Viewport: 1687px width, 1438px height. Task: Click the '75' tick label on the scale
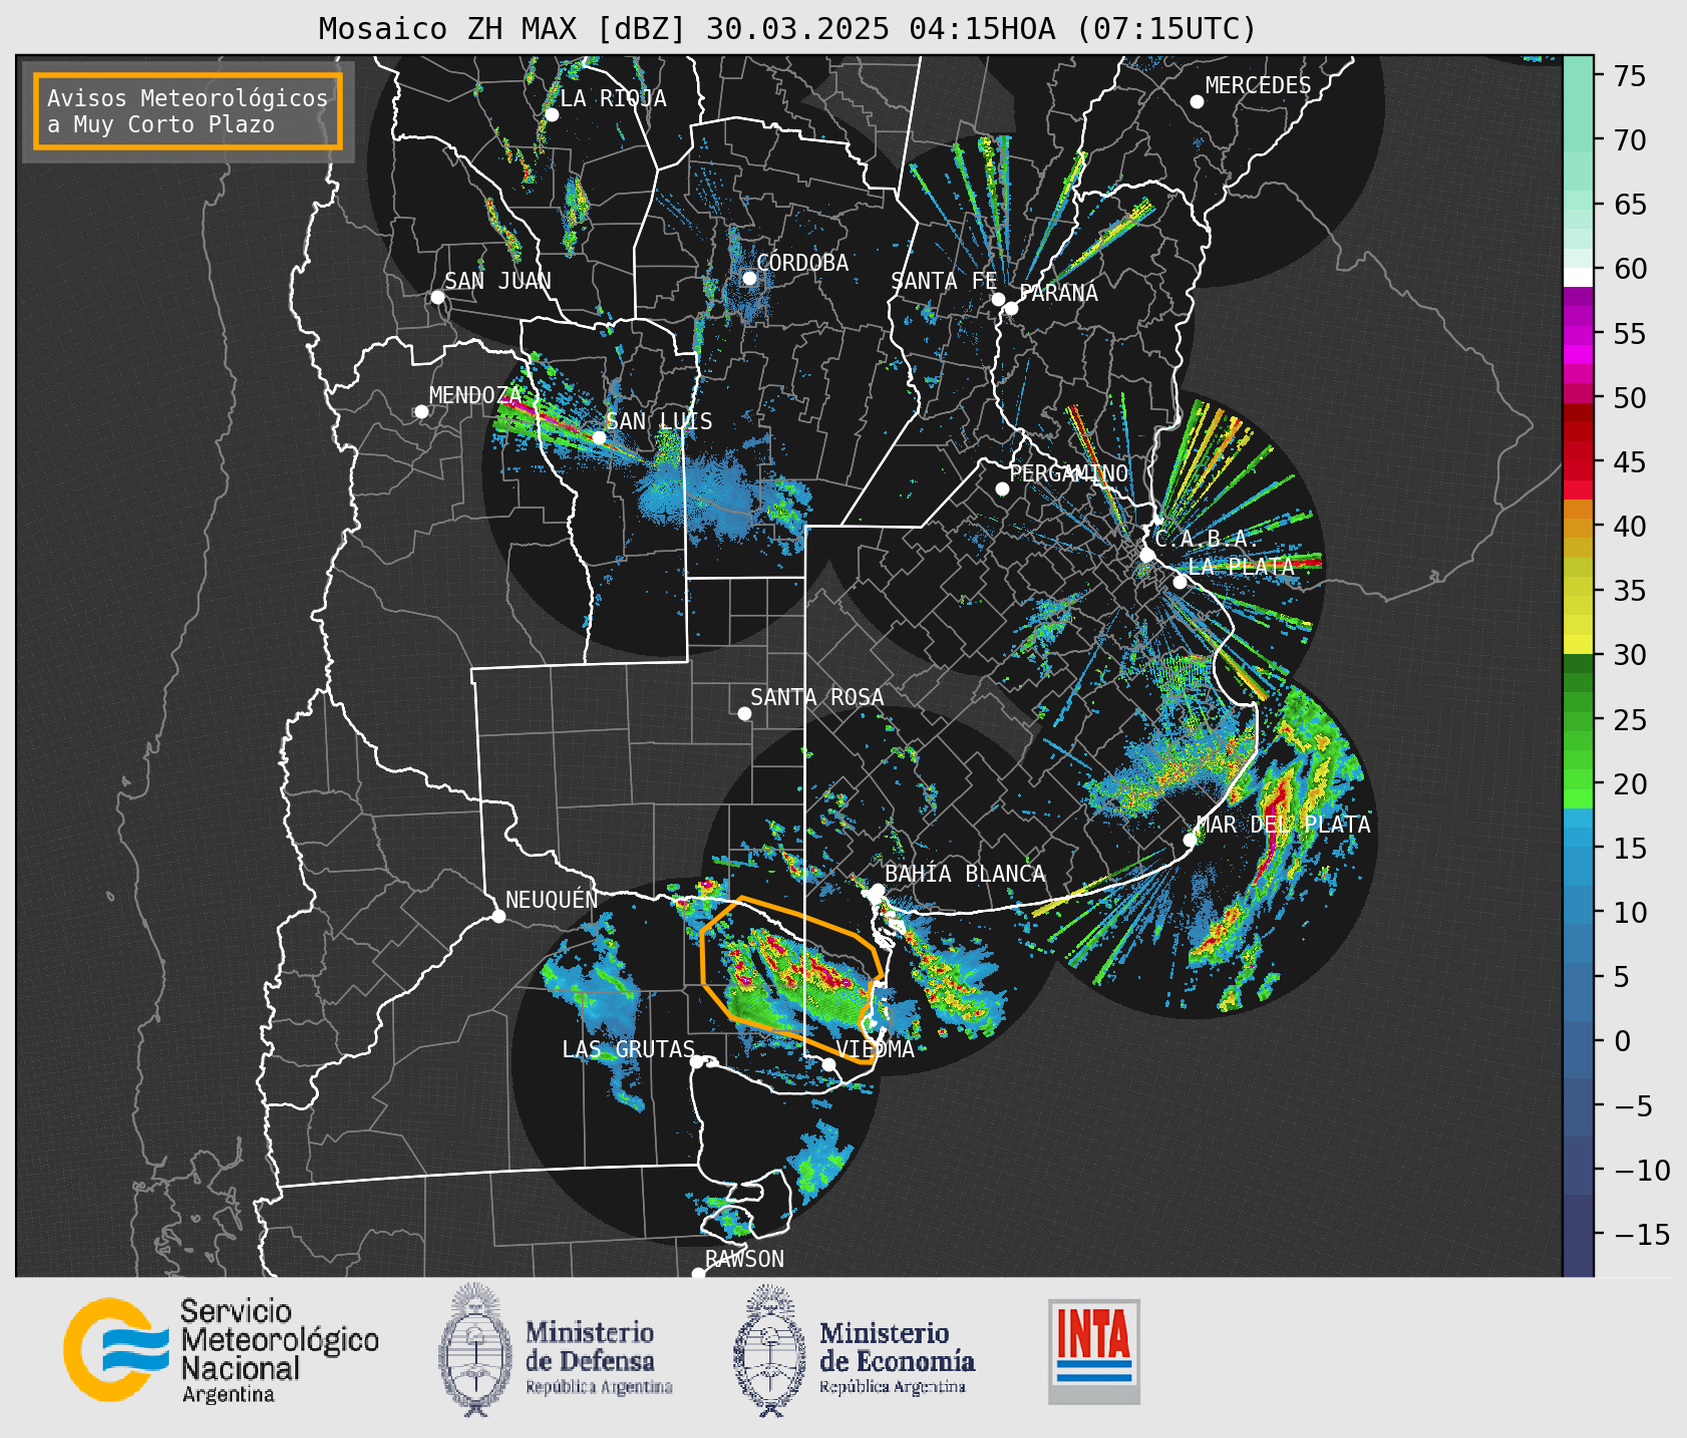pyautogui.click(x=1630, y=76)
